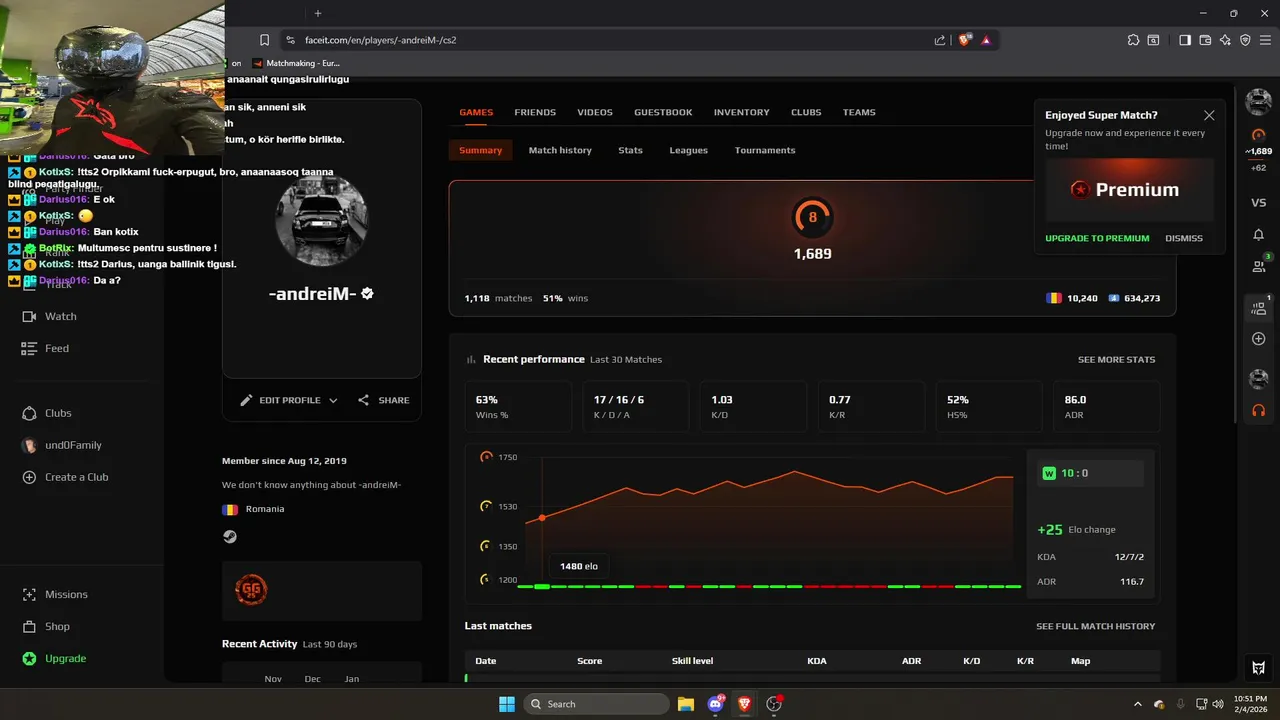The width and height of the screenshot is (1280, 720).
Task: Open the Brave Shields lion icon
Action: 965,40
